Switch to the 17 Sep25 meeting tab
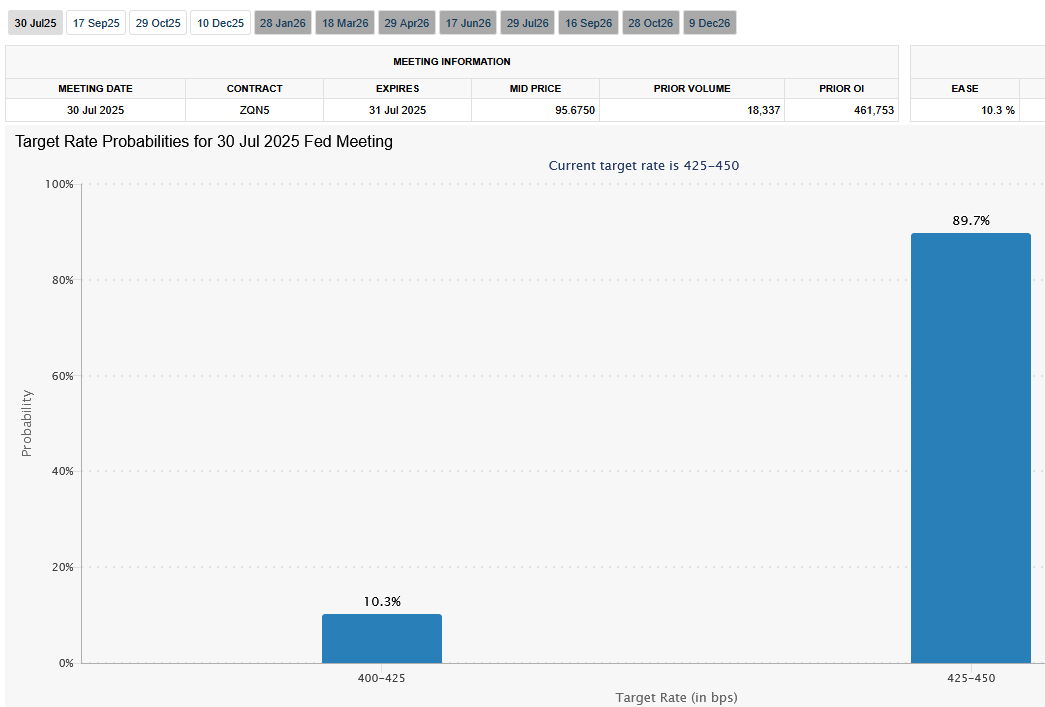 point(96,23)
